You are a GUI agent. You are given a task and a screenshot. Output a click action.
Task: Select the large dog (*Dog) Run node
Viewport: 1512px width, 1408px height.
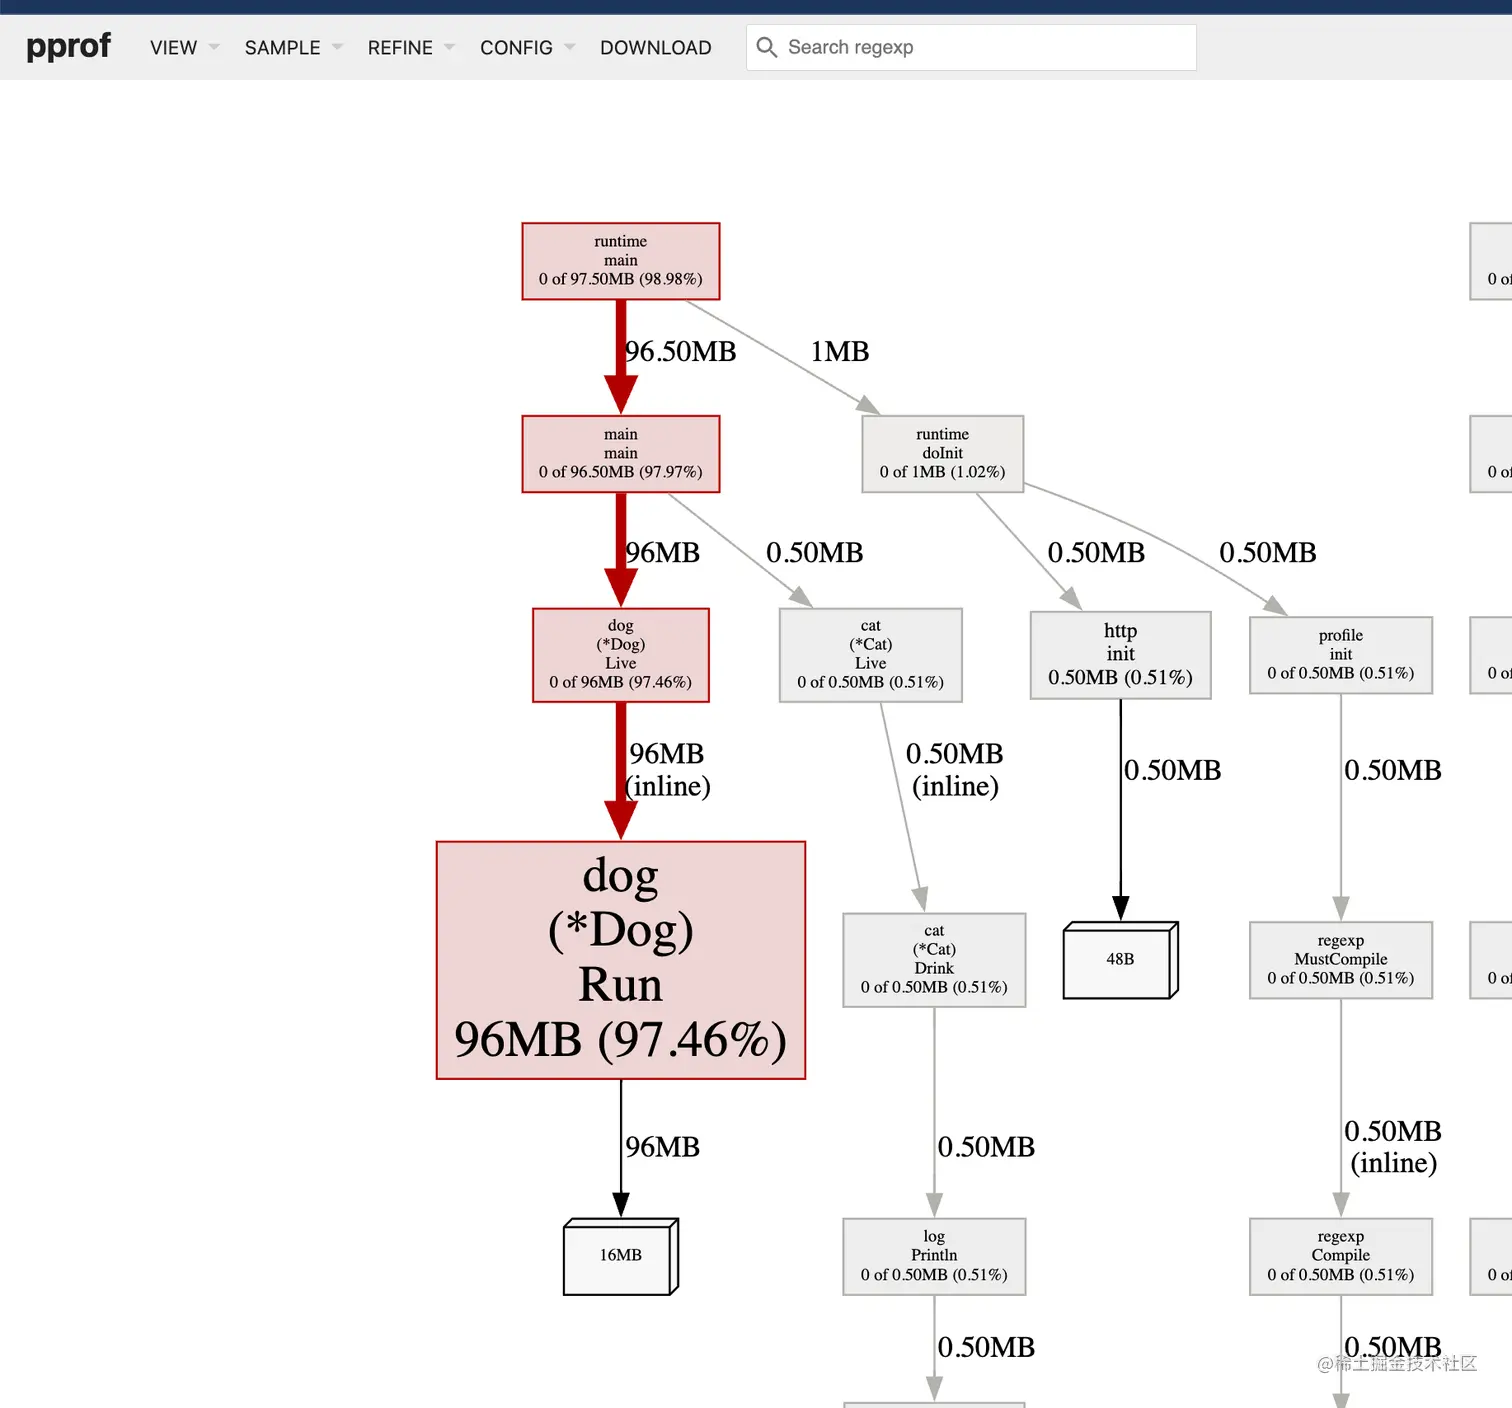click(x=621, y=960)
